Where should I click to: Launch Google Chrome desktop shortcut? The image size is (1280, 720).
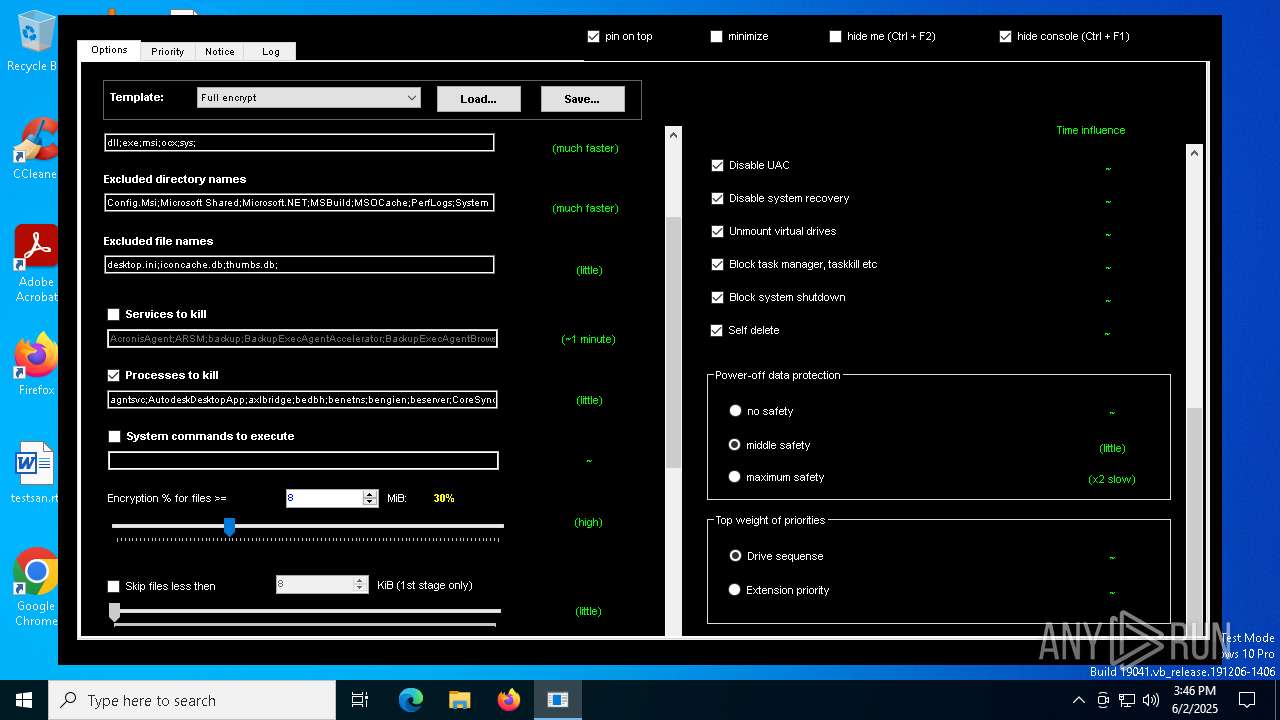[x=36, y=588]
